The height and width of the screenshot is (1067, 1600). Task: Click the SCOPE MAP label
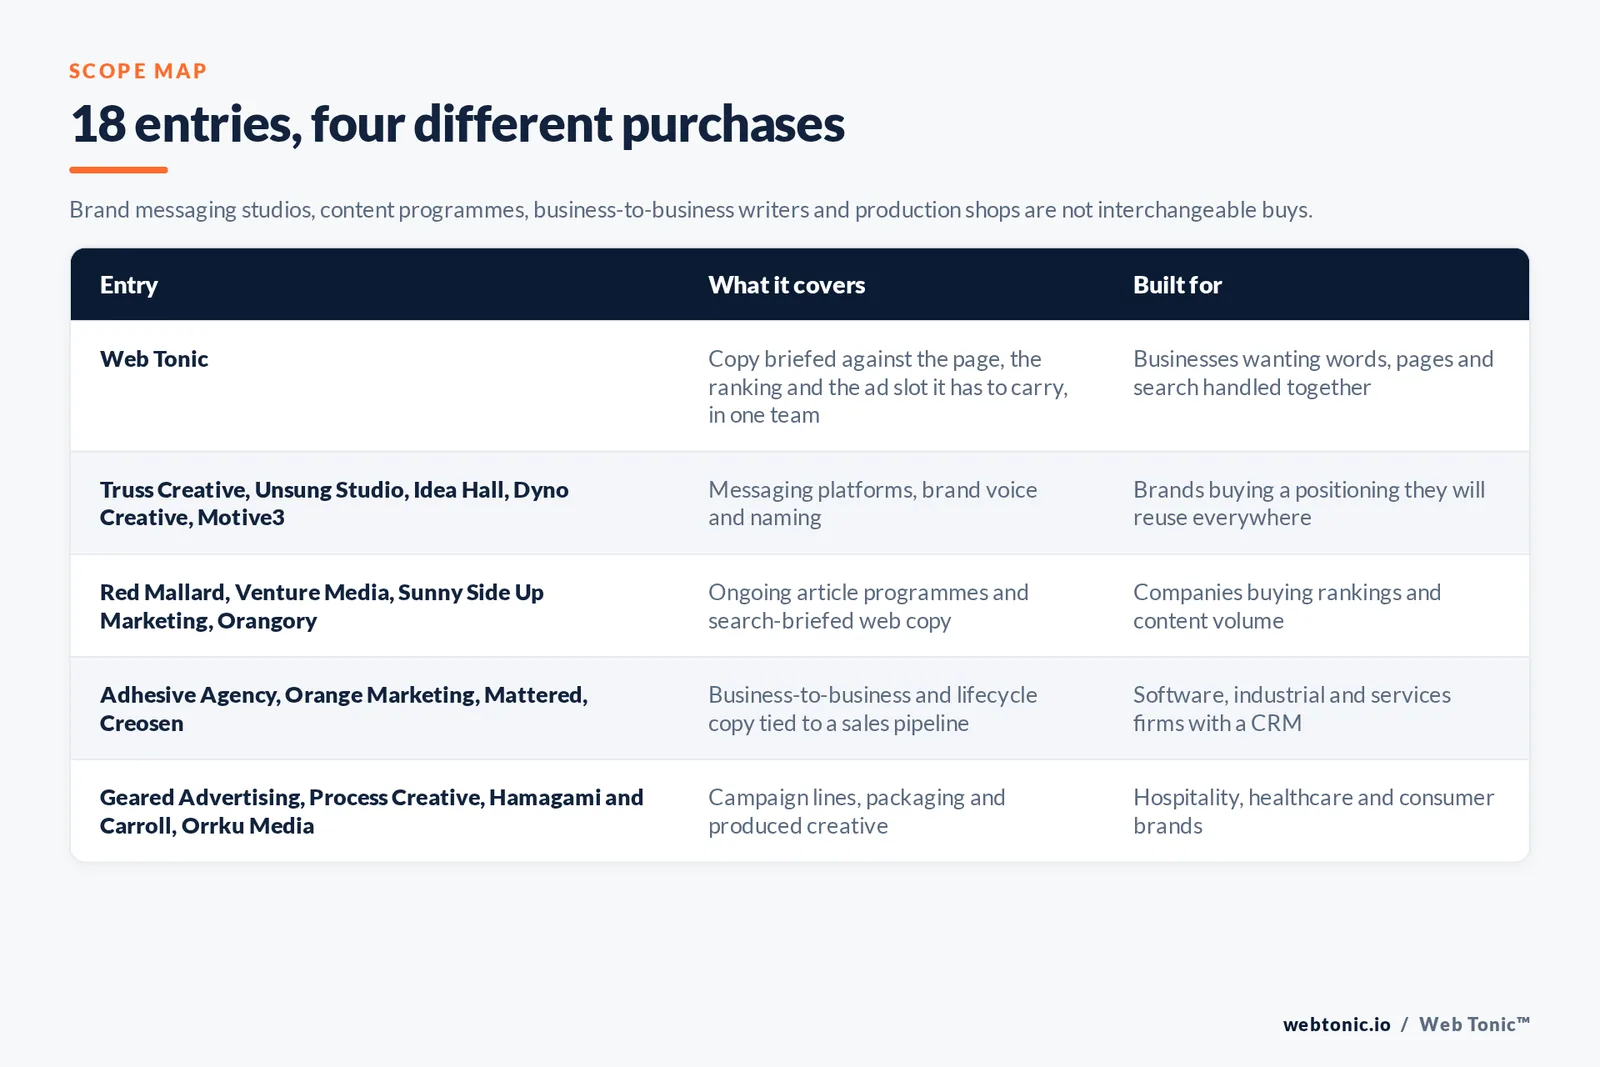click(138, 71)
